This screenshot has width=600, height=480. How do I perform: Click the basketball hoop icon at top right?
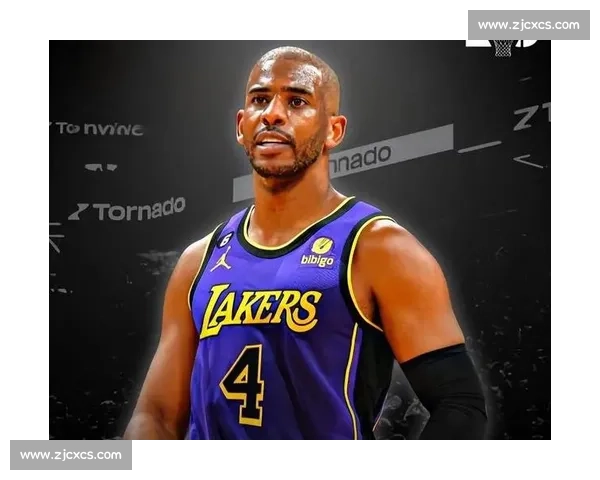point(503,47)
